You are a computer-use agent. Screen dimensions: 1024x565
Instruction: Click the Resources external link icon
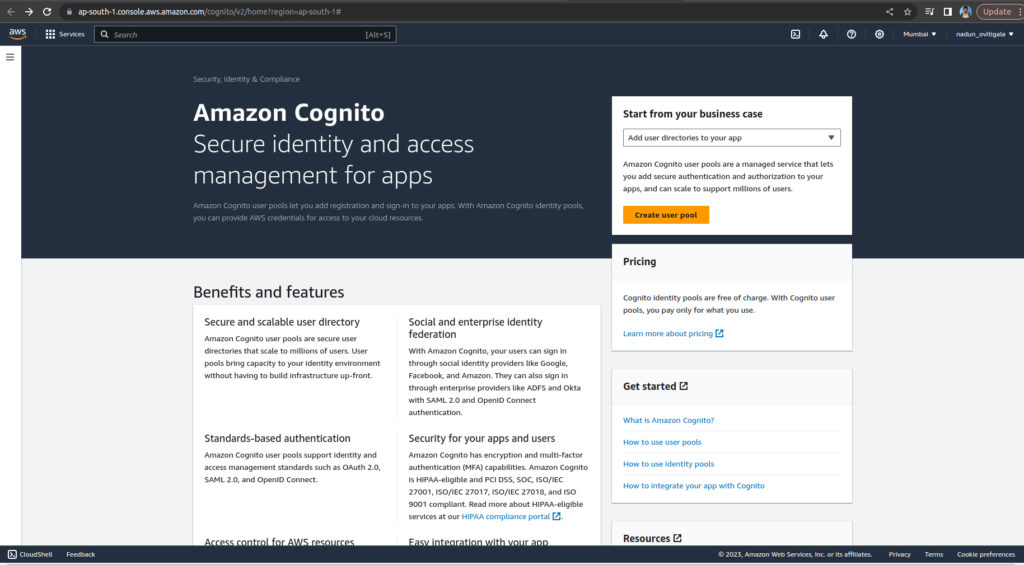click(x=677, y=538)
